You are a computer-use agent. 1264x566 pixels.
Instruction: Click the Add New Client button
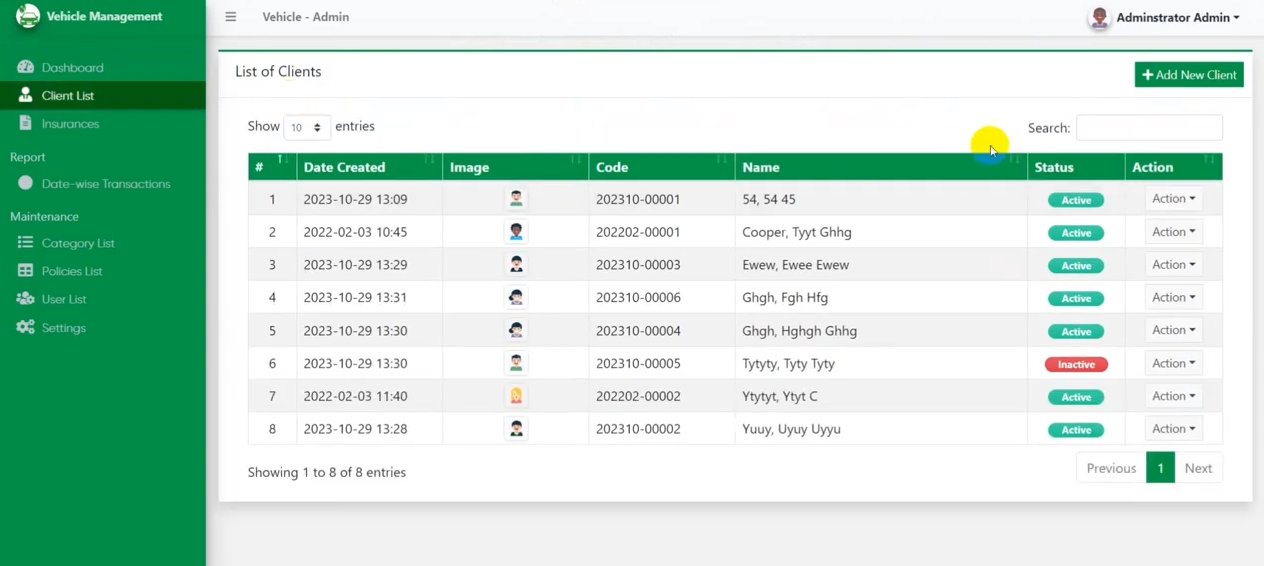[x=1188, y=75]
